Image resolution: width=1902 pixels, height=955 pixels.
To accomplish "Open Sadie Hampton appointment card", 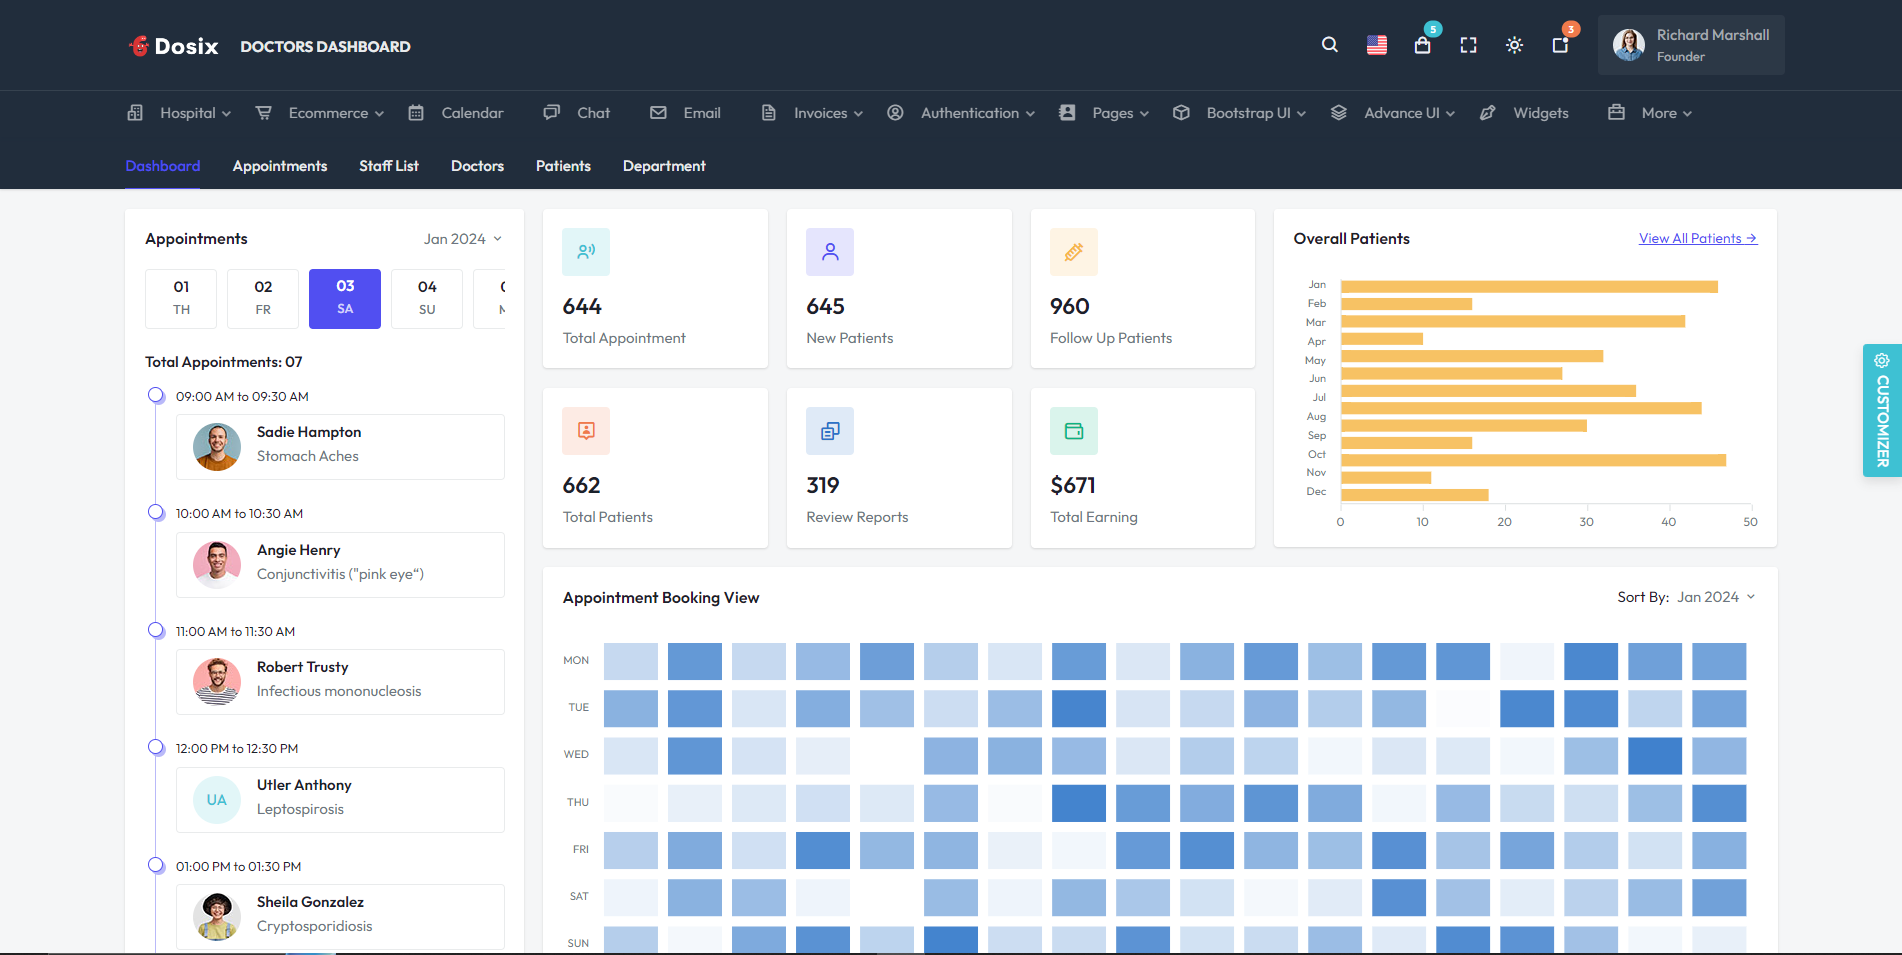I will pos(340,447).
